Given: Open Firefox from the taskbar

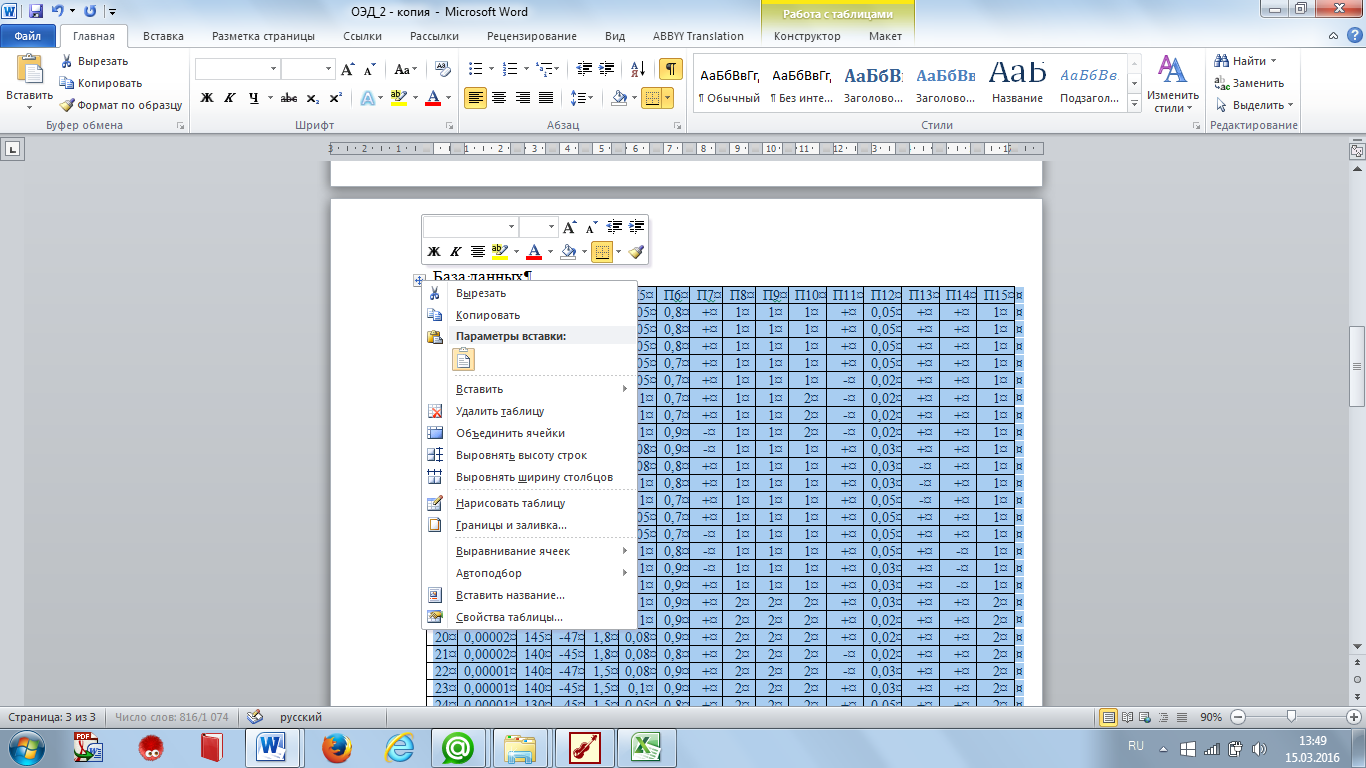Looking at the screenshot, I should click(336, 748).
